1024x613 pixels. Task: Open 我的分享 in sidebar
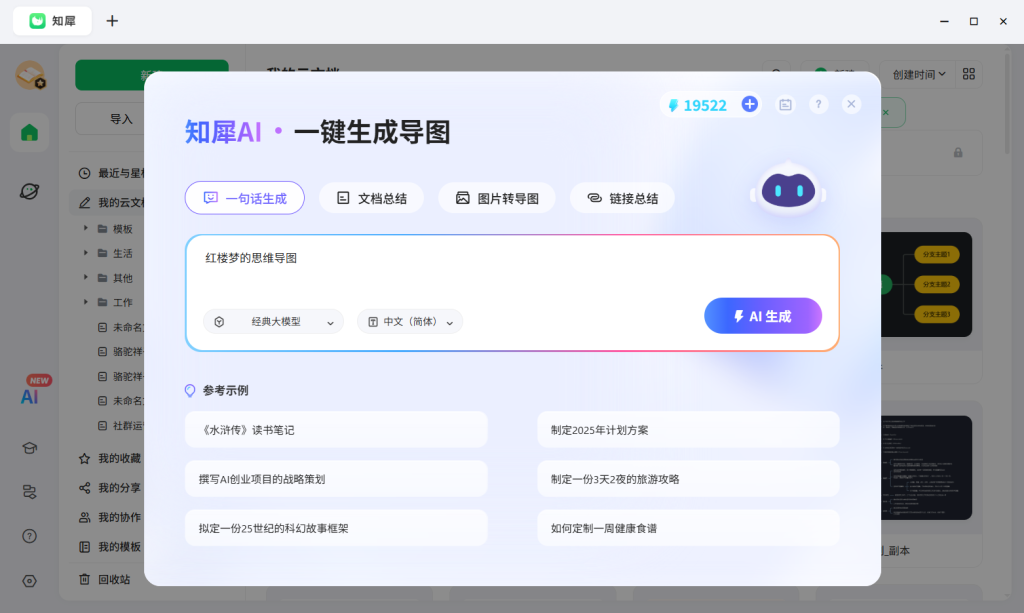pos(109,488)
